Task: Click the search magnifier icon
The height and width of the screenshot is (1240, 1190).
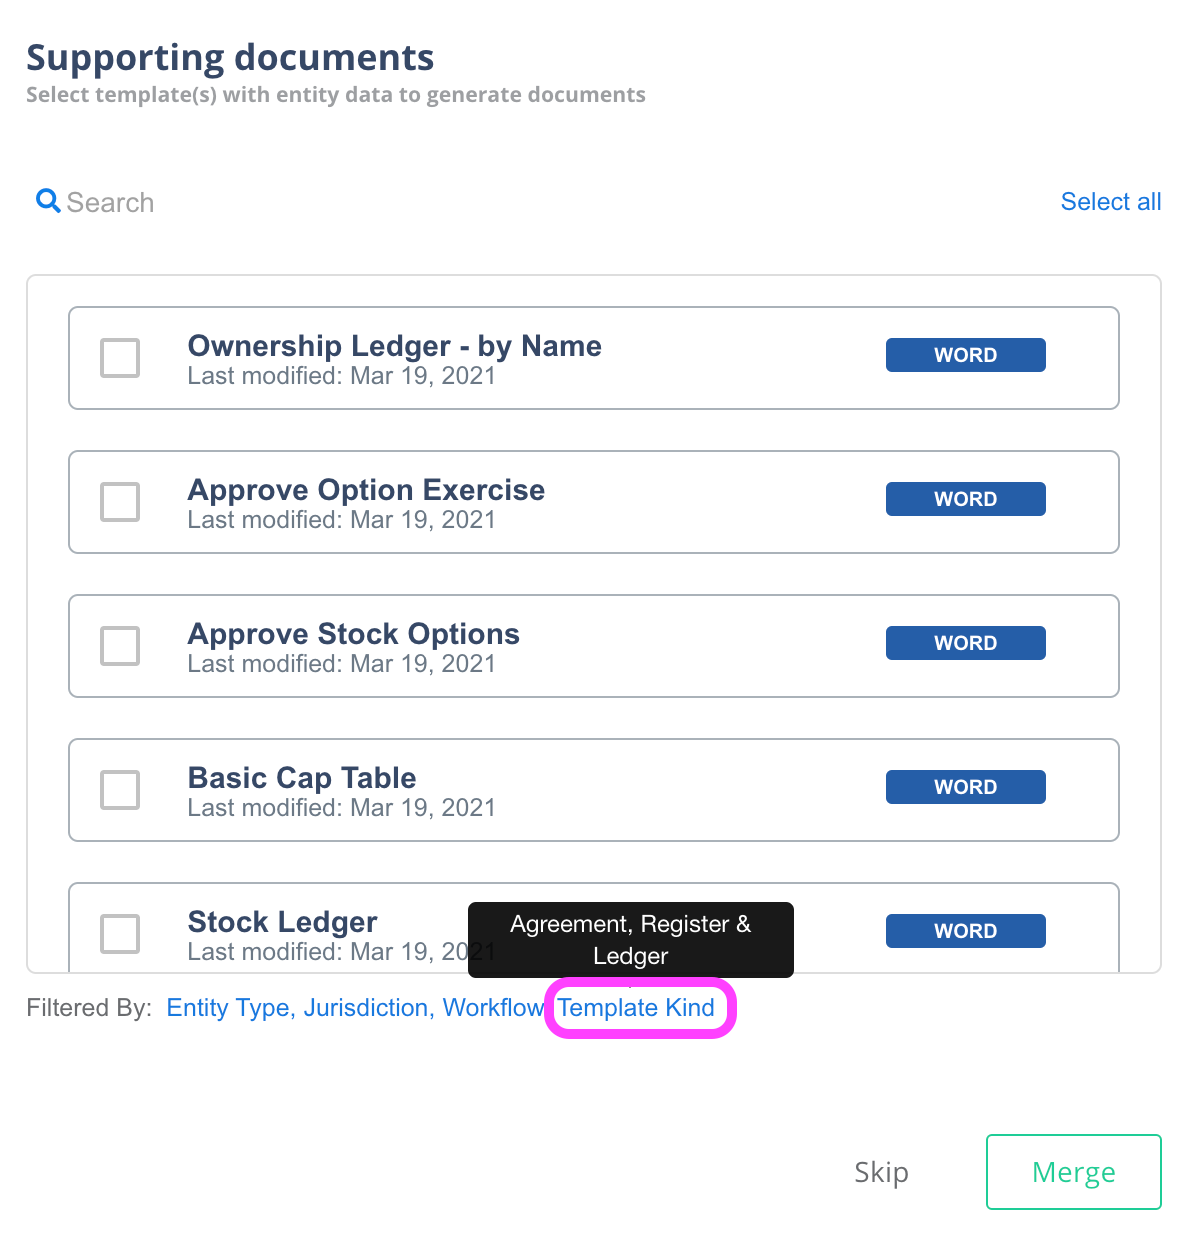Action: pyautogui.click(x=48, y=201)
